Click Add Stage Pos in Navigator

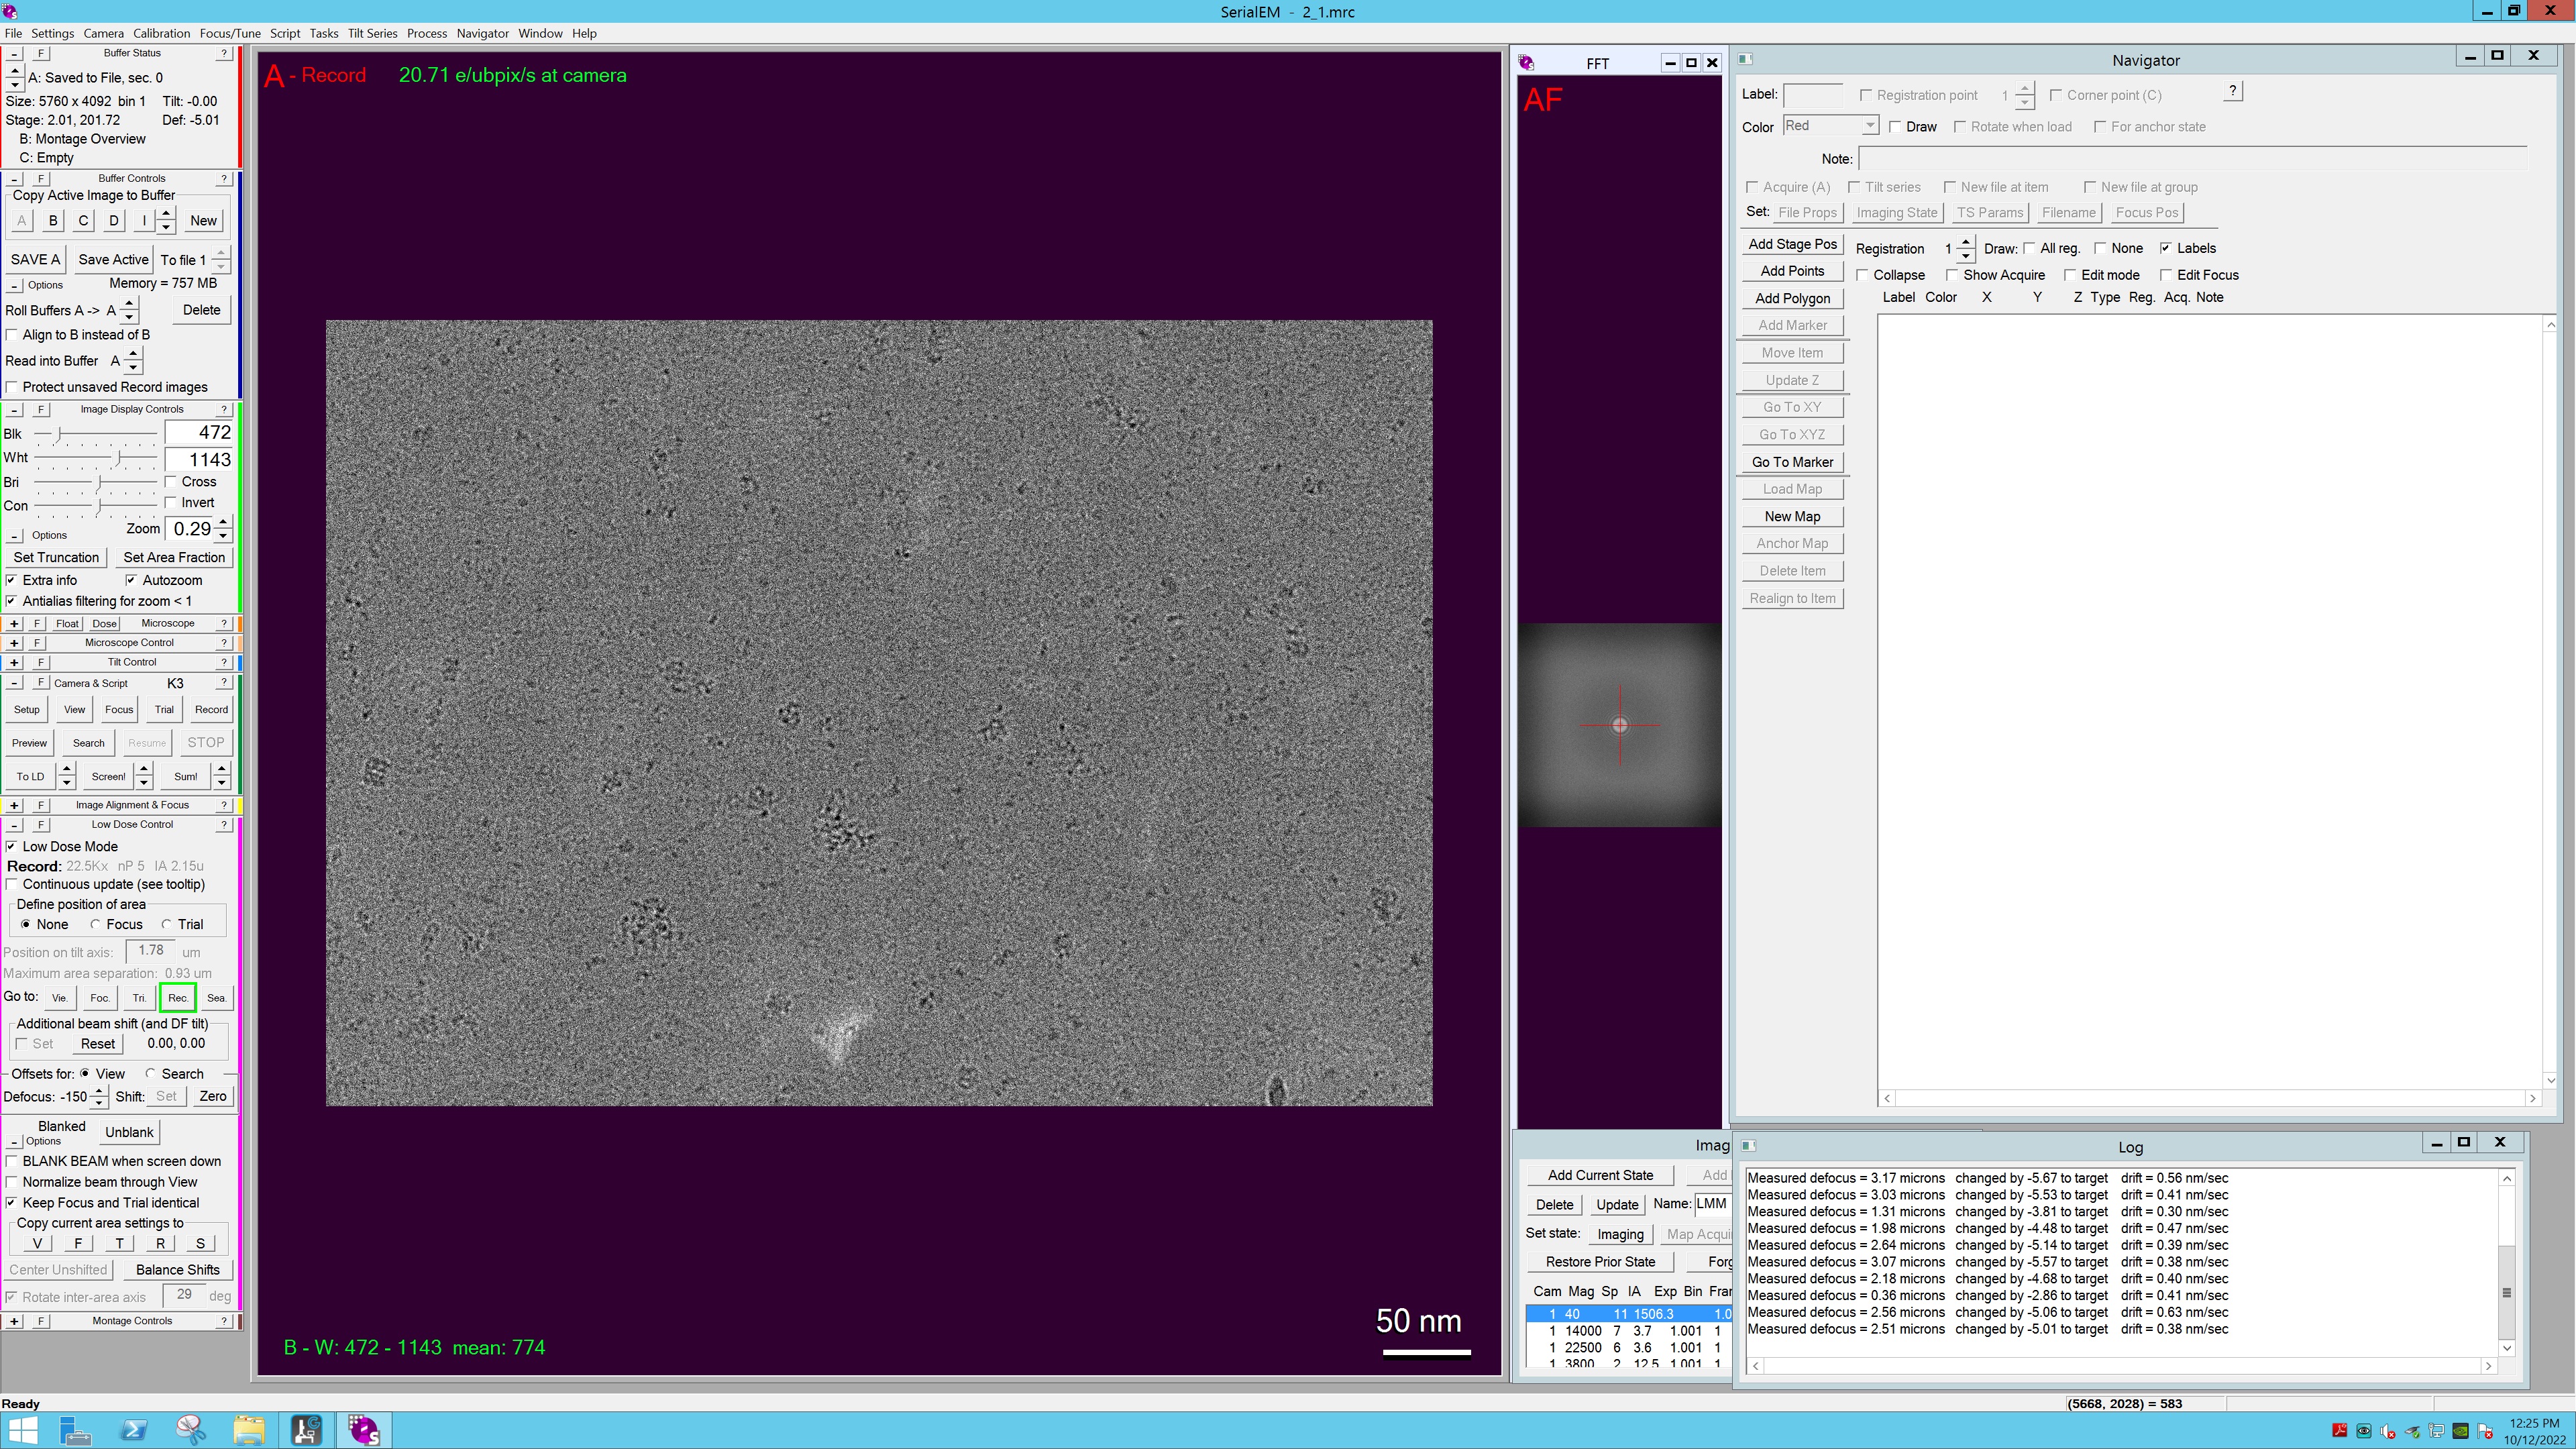tap(1792, 244)
